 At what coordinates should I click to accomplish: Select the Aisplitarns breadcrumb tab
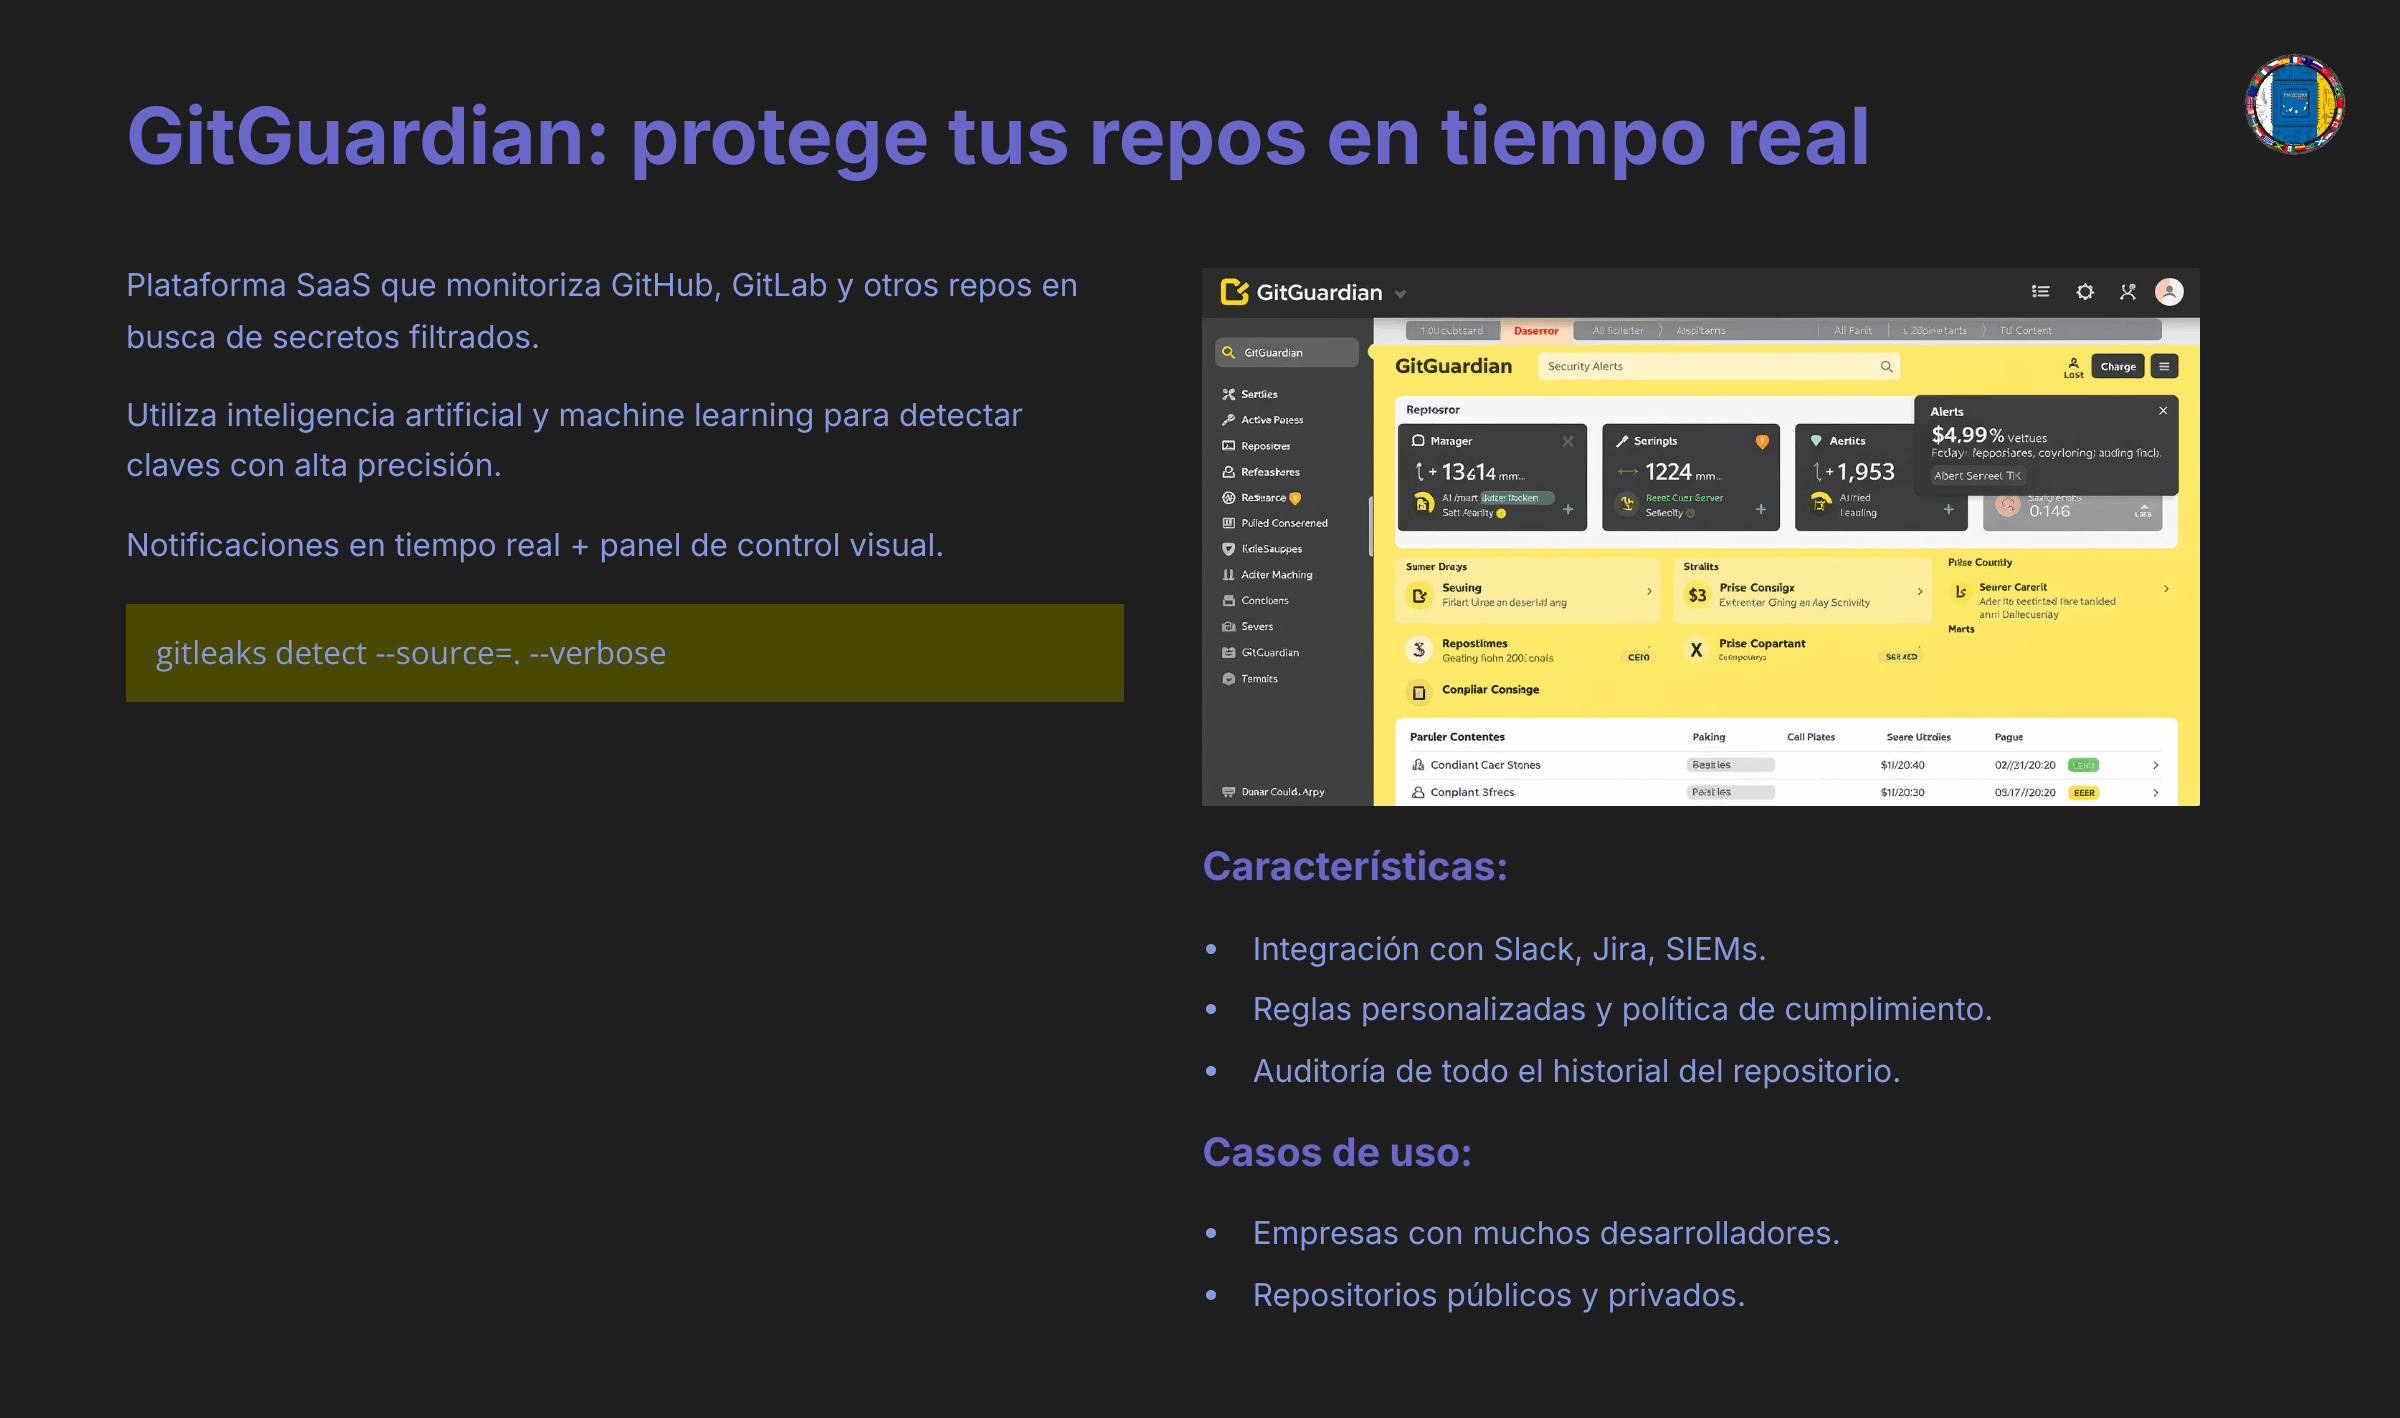pyautogui.click(x=1701, y=331)
